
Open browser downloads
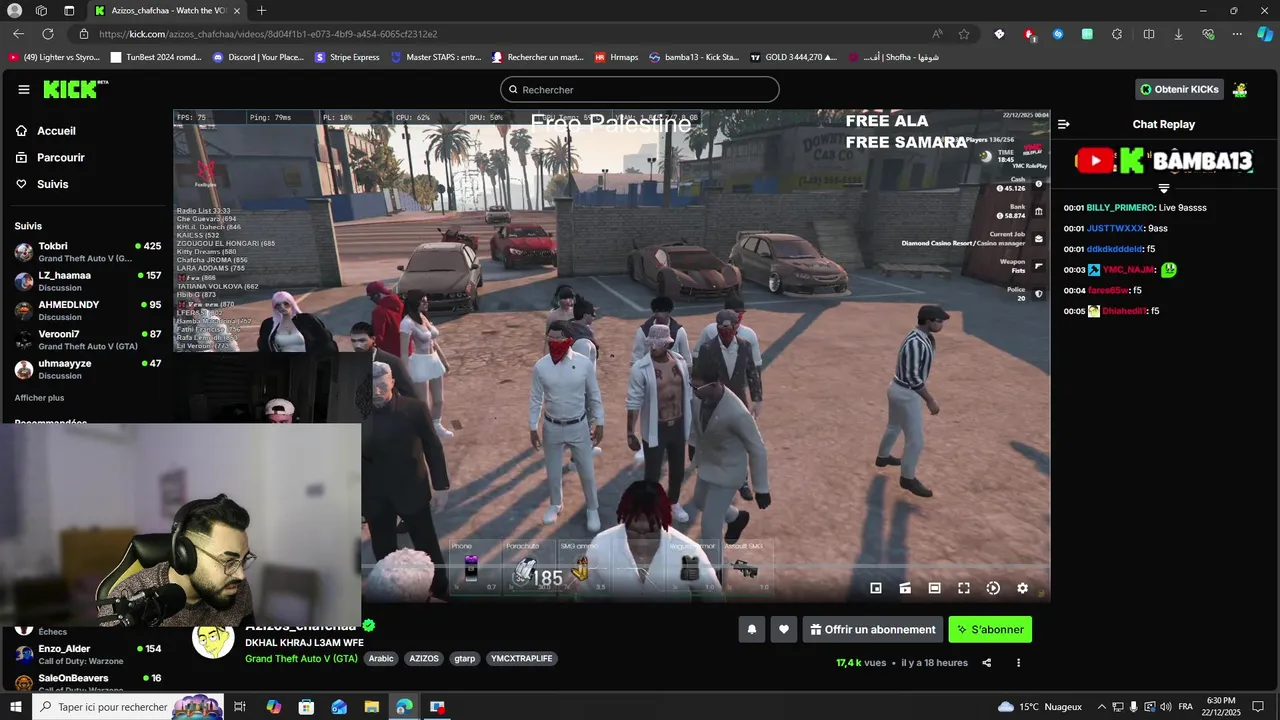pos(1178,34)
